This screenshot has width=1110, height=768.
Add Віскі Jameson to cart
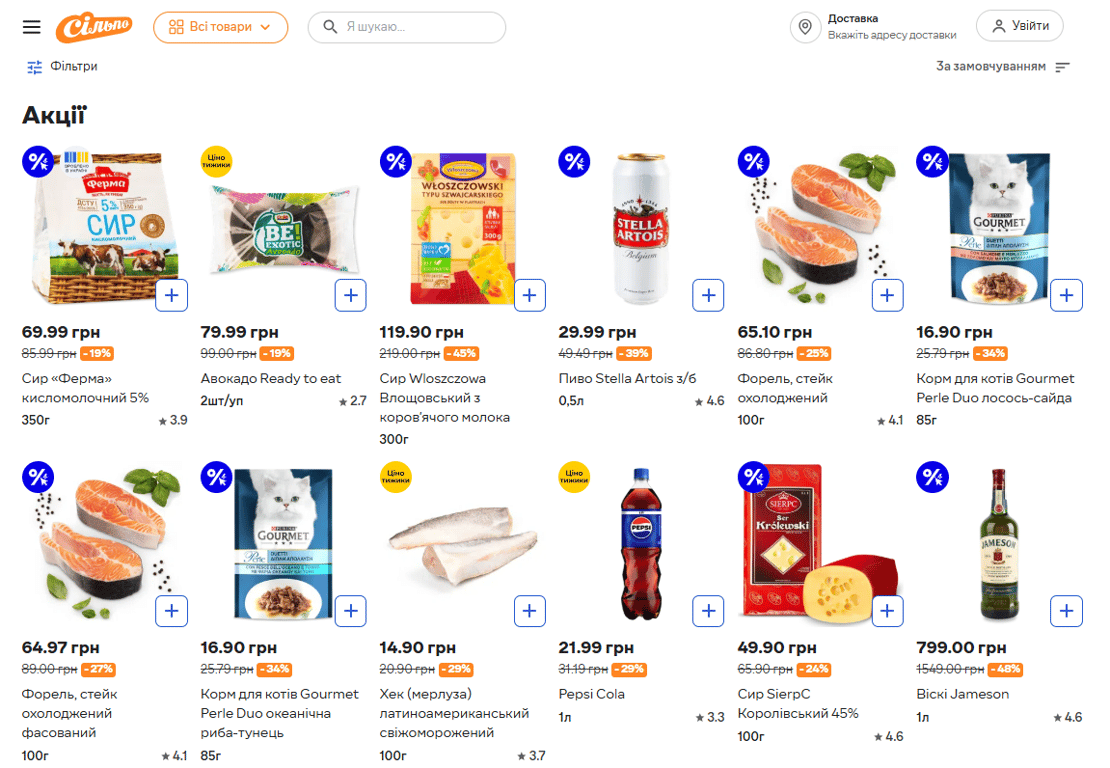click(1066, 610)
